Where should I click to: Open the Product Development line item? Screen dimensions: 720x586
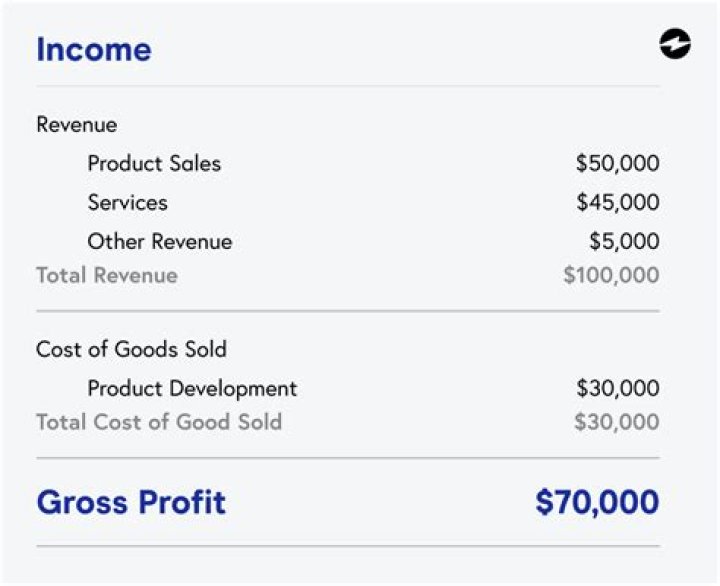192,388
